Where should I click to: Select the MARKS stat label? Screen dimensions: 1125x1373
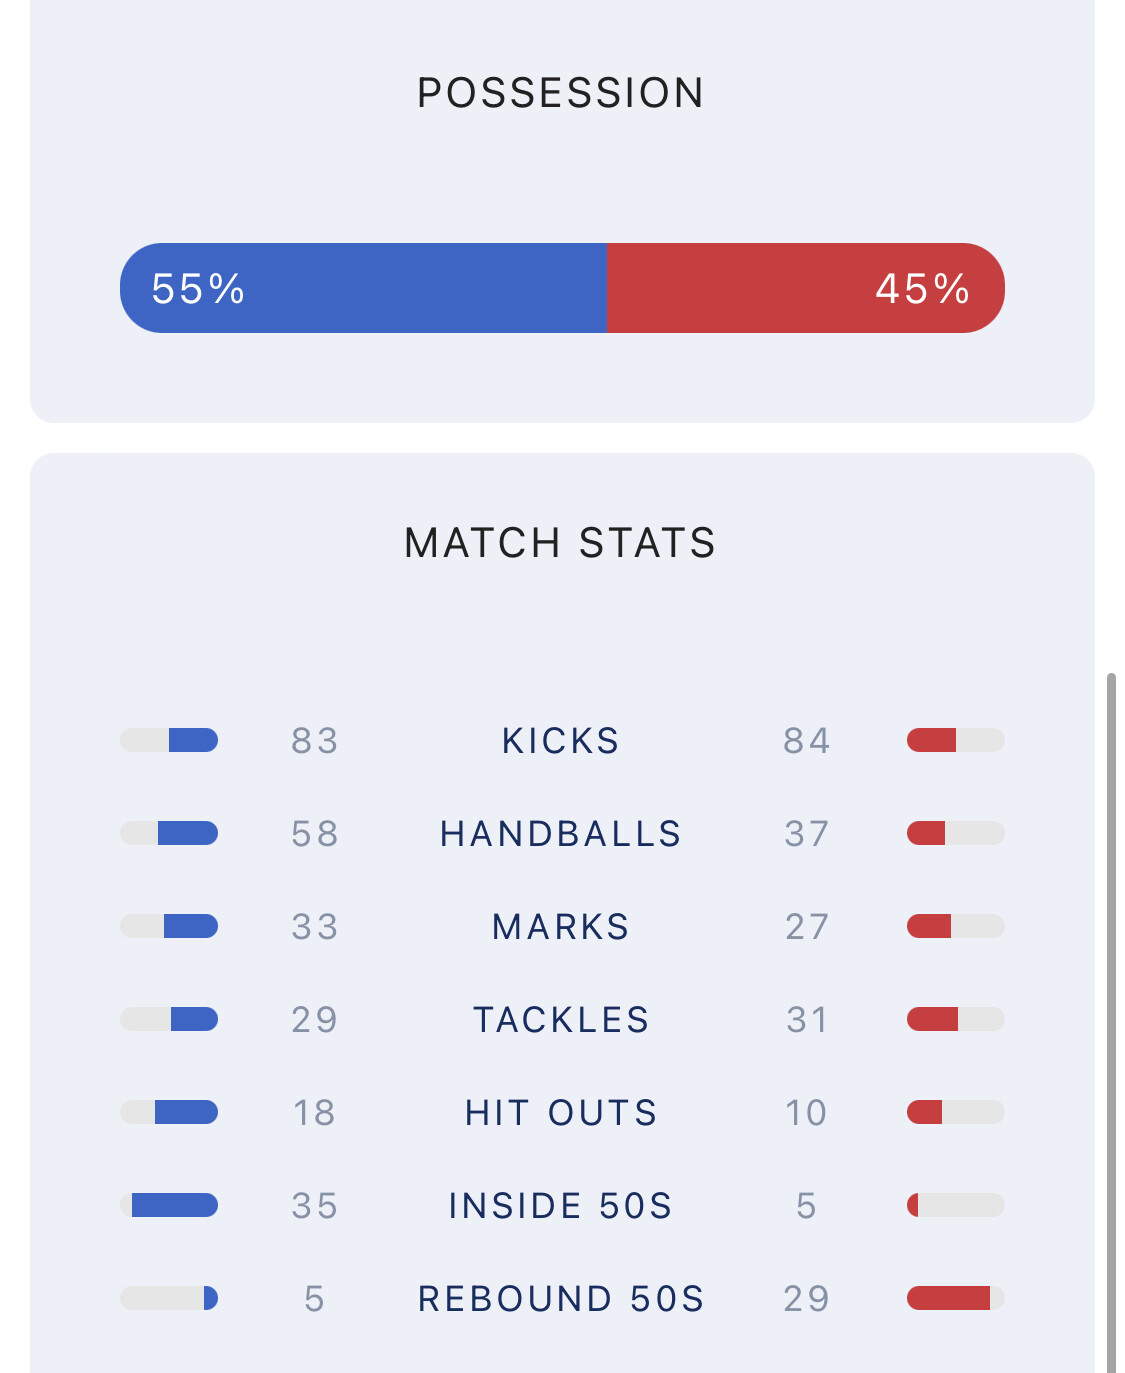(561, 927)
